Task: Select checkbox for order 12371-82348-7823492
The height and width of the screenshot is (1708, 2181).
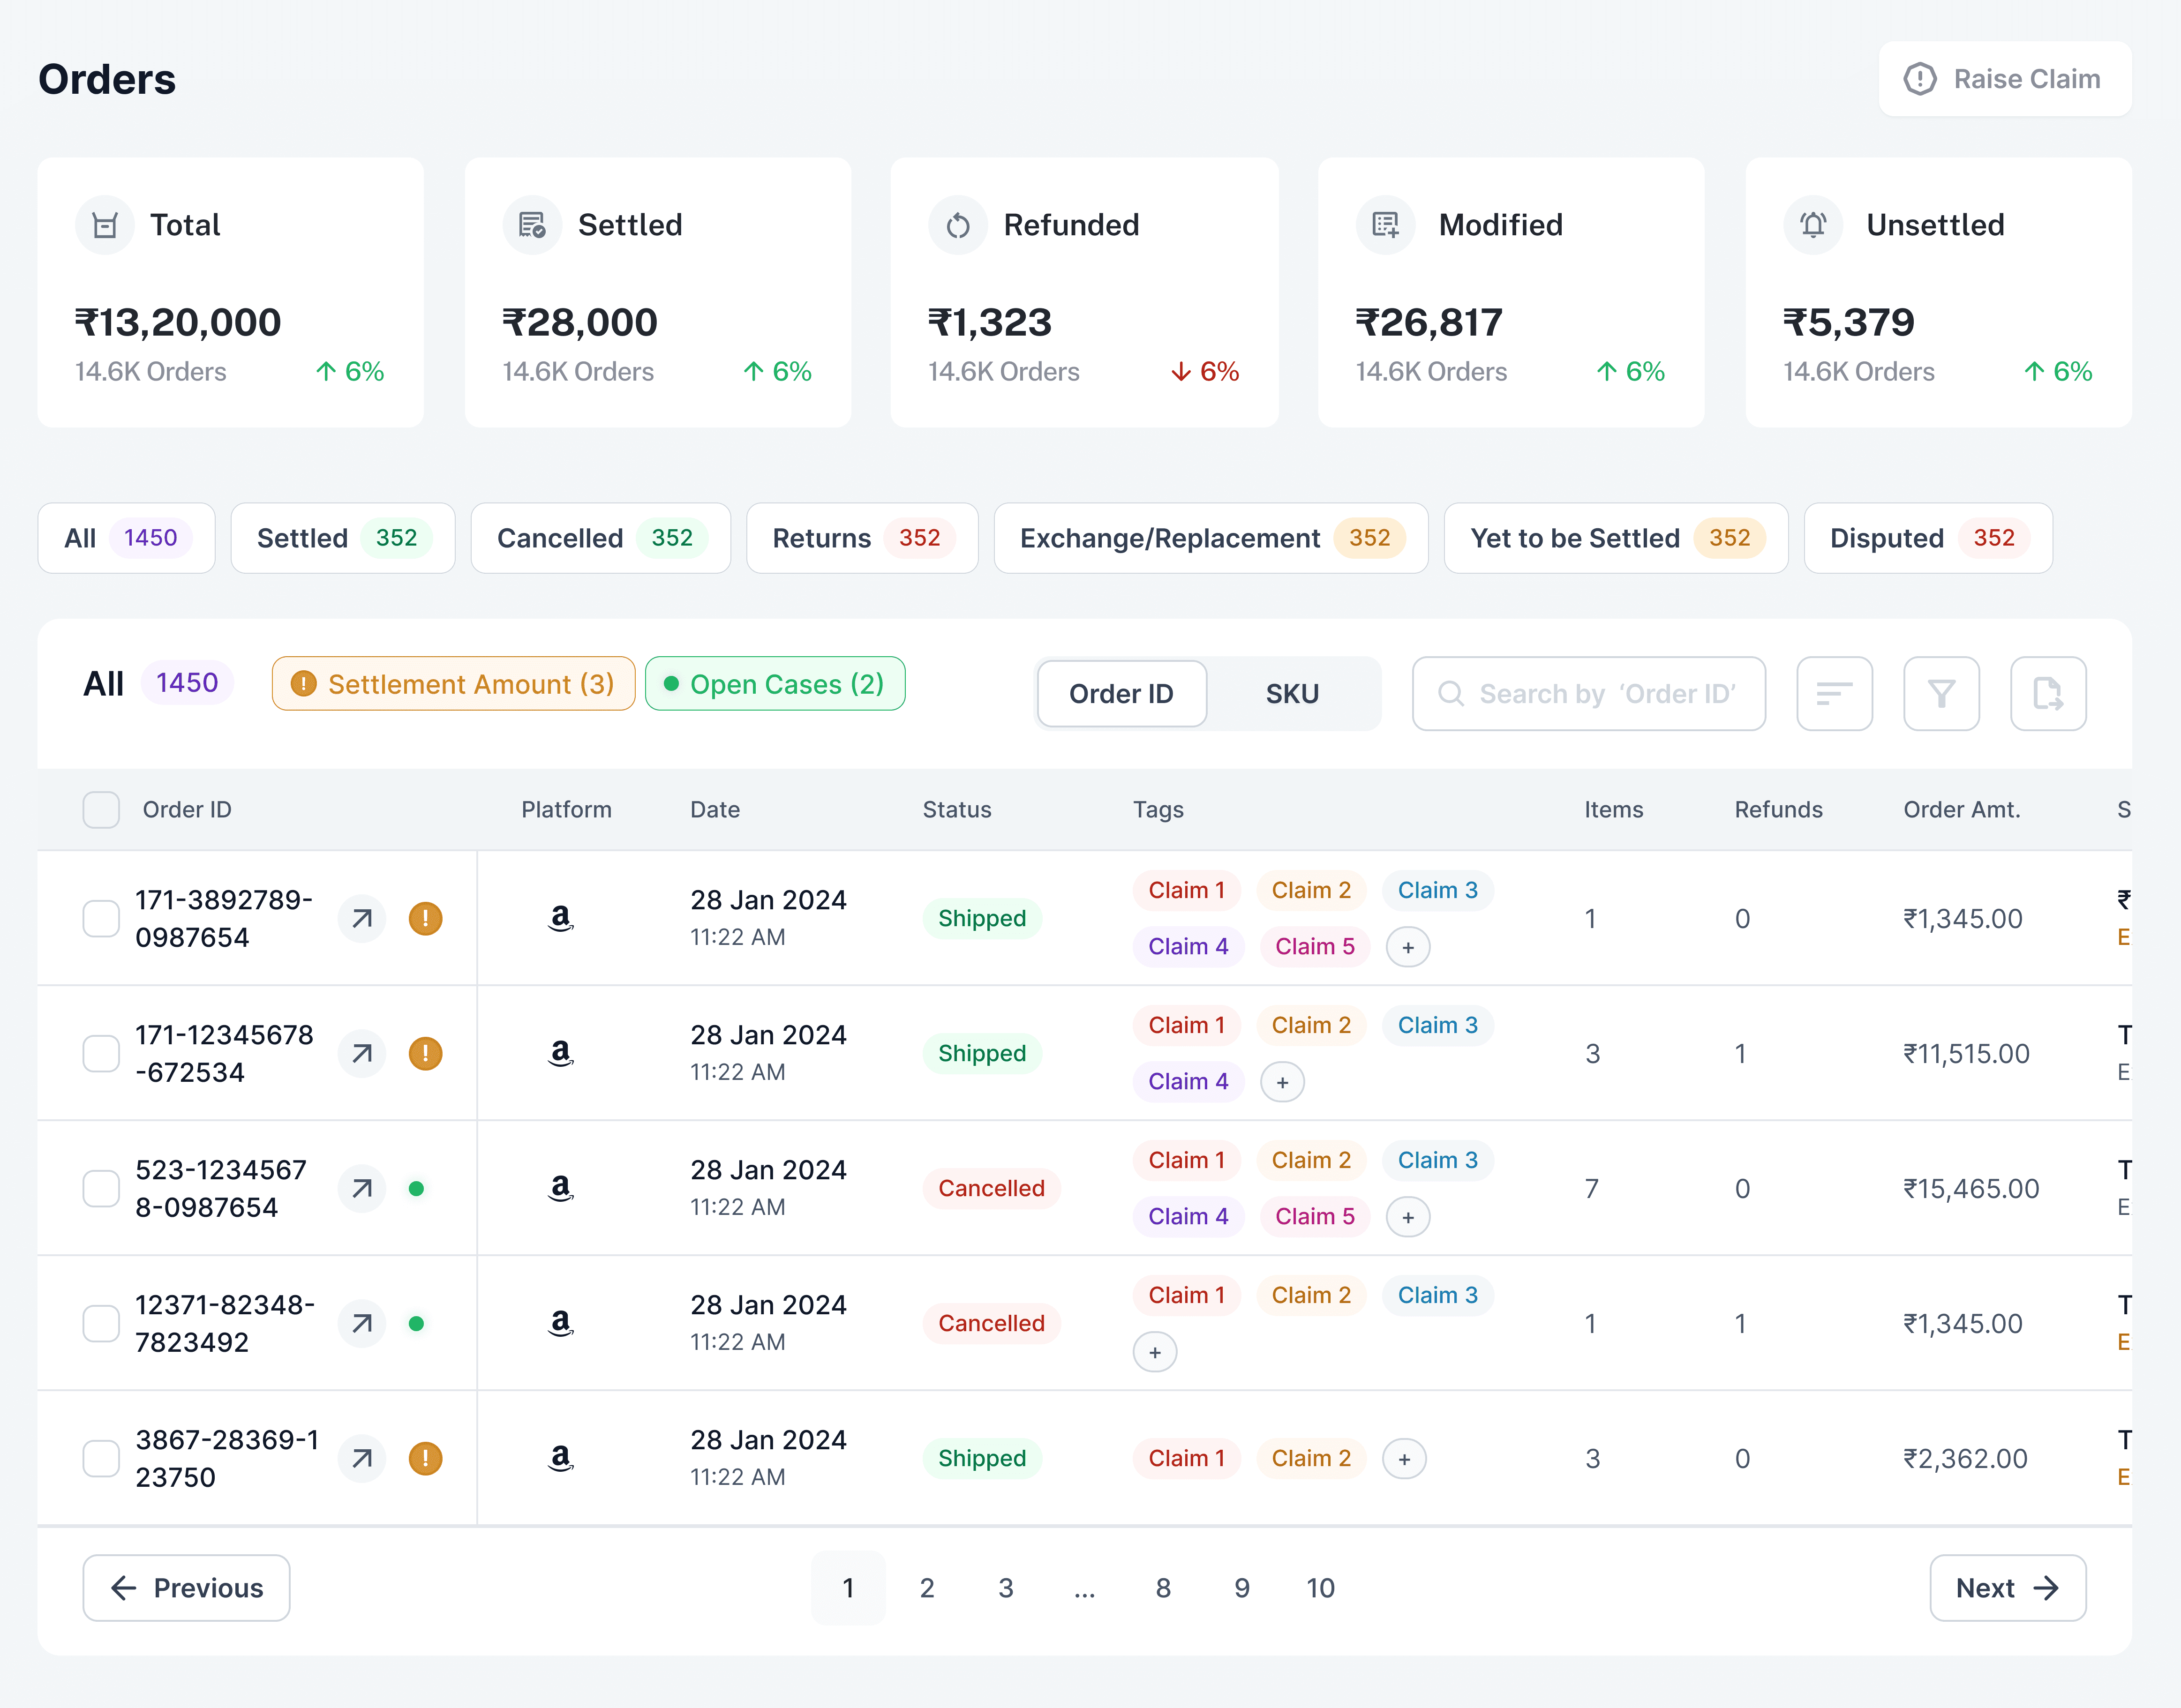Action: click(101, 1323)
